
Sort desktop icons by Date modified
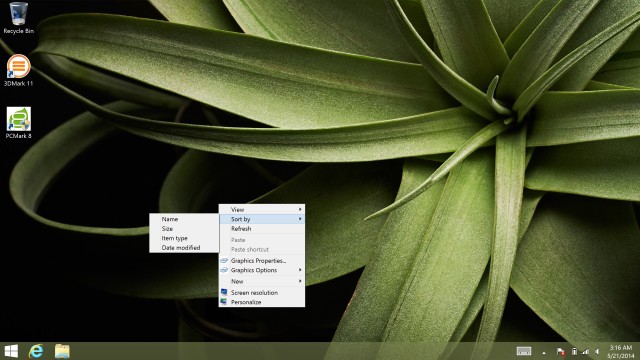click(184, 248)
